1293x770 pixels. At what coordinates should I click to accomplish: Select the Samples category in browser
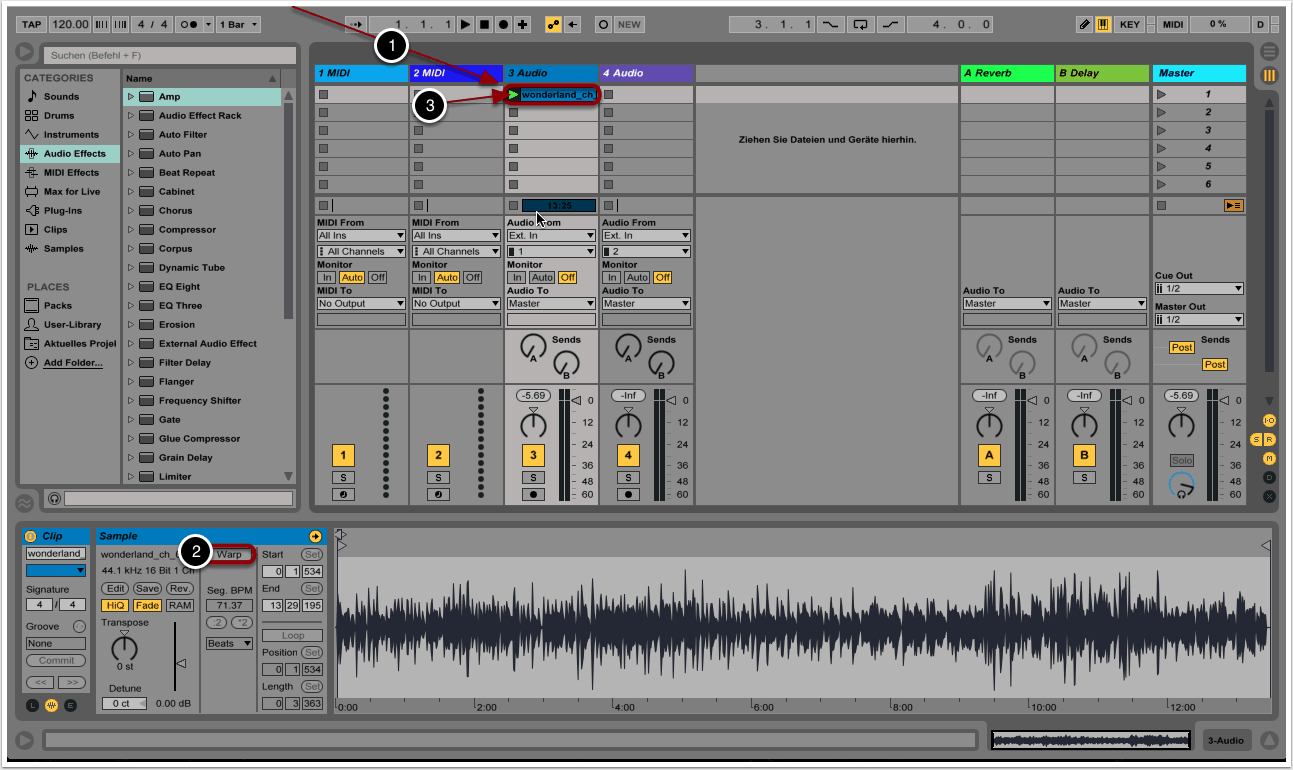[x=63, y=249]
